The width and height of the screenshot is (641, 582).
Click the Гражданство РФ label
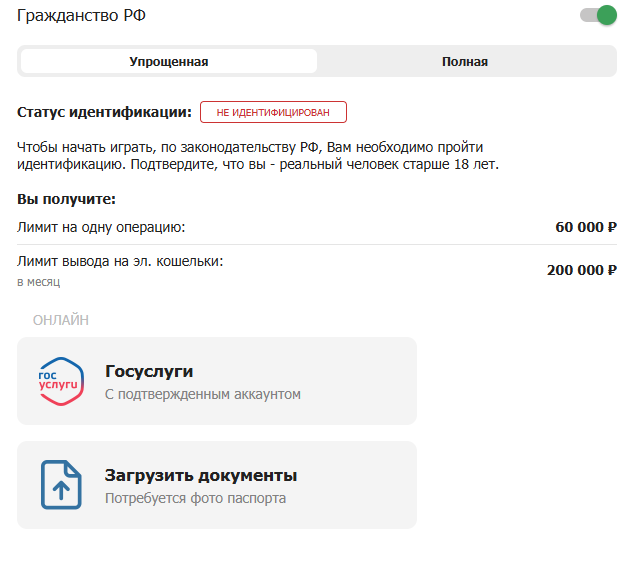point(81,16)
